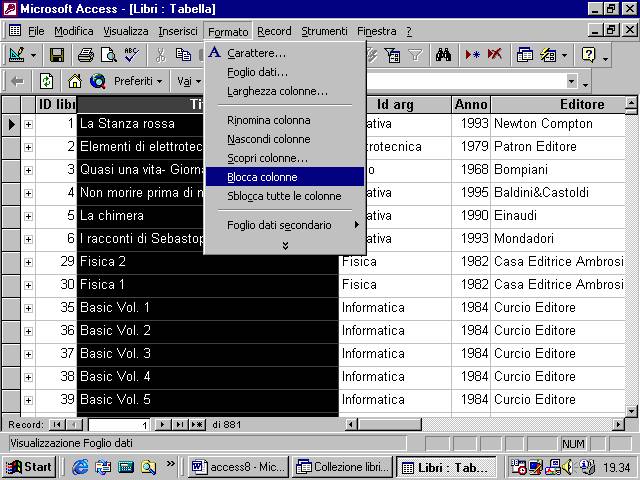640x480 pixels.
Task: Click new record navigation button
Action: tap(197, 425)
